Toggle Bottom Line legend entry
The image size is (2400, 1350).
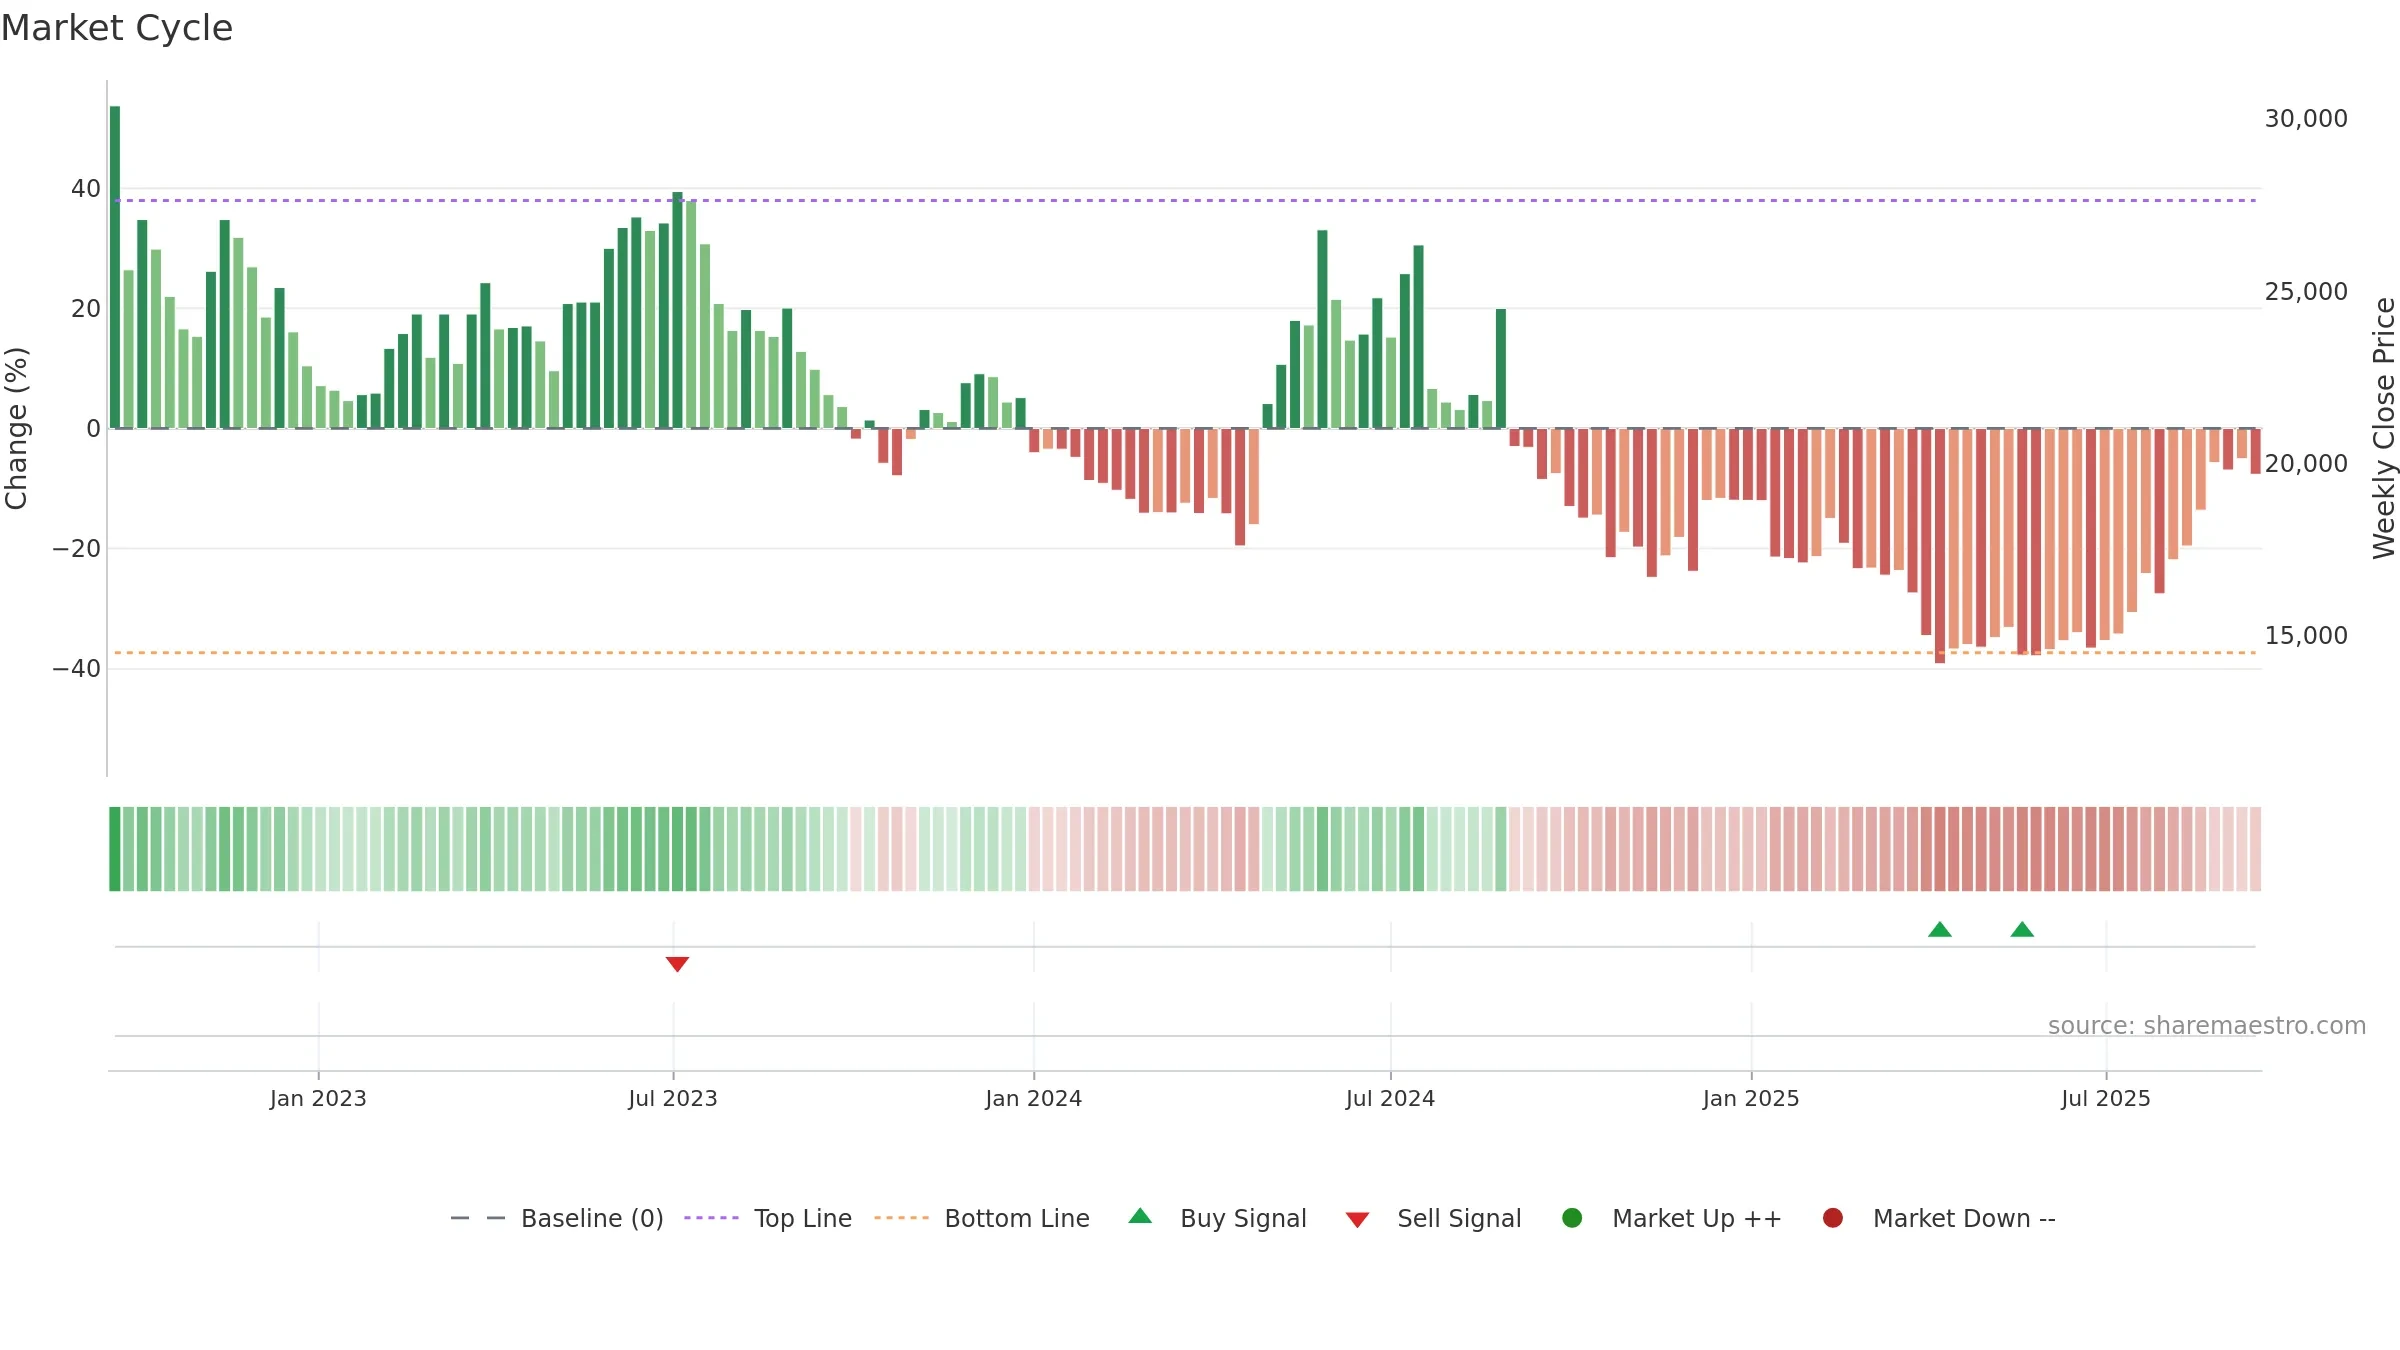click(982, 1218)
